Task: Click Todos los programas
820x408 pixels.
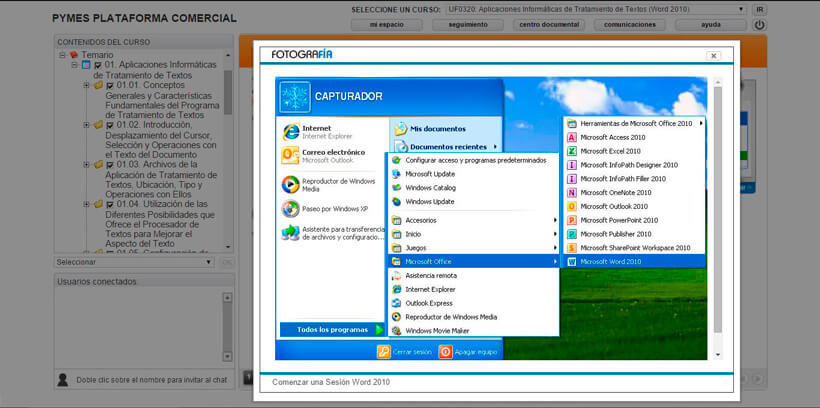Action: click(x=332, y=330)
